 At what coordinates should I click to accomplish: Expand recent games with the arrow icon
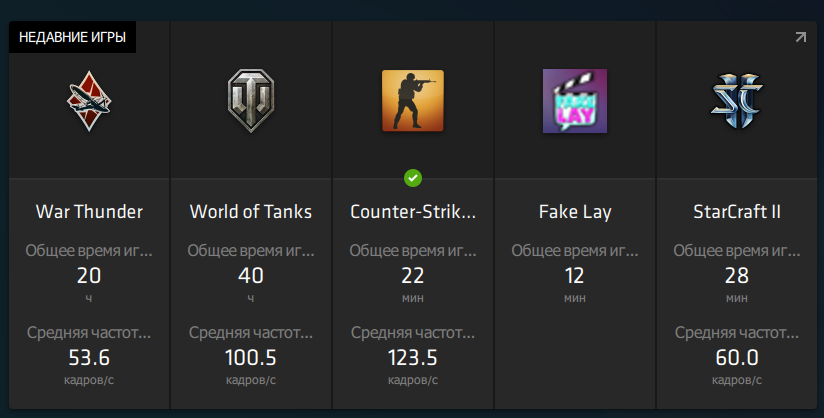pyautogui.click(x=800, y=37)
